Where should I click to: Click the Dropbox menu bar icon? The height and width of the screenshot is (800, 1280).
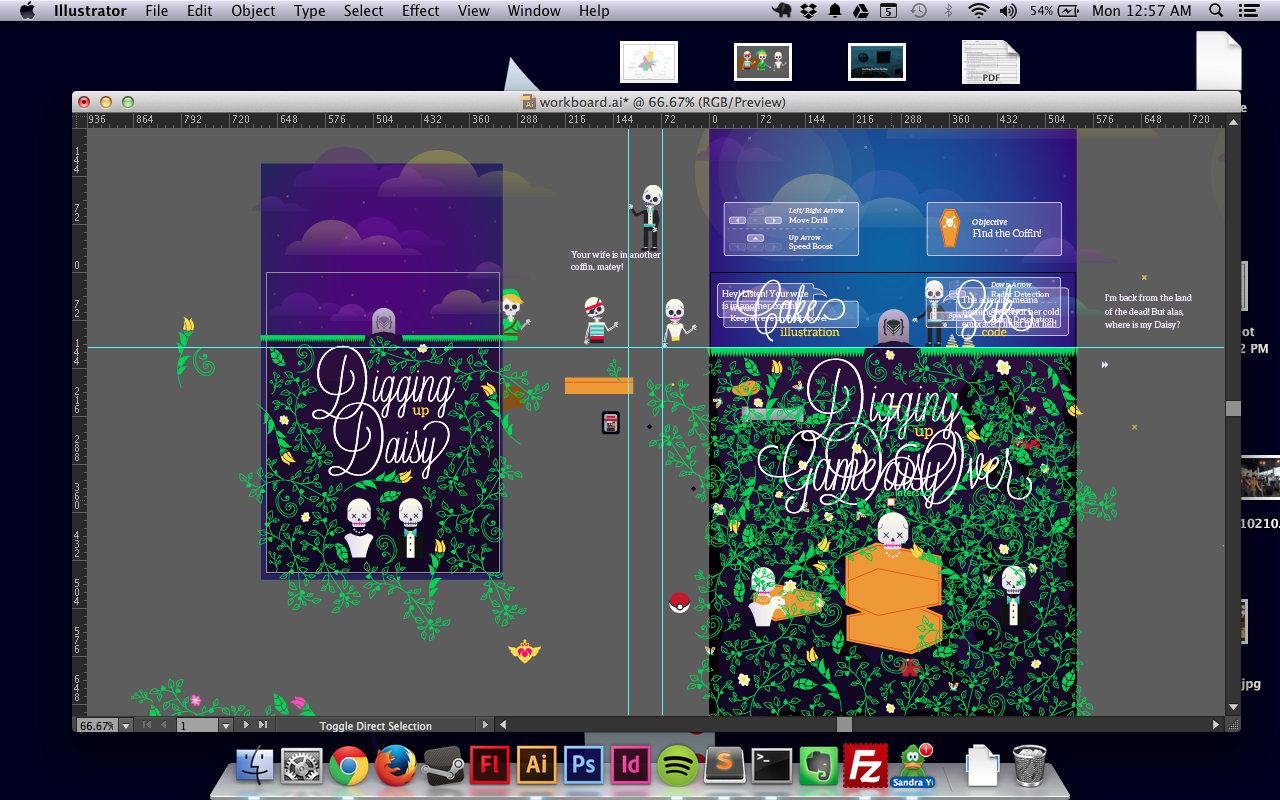pos(809,11)
